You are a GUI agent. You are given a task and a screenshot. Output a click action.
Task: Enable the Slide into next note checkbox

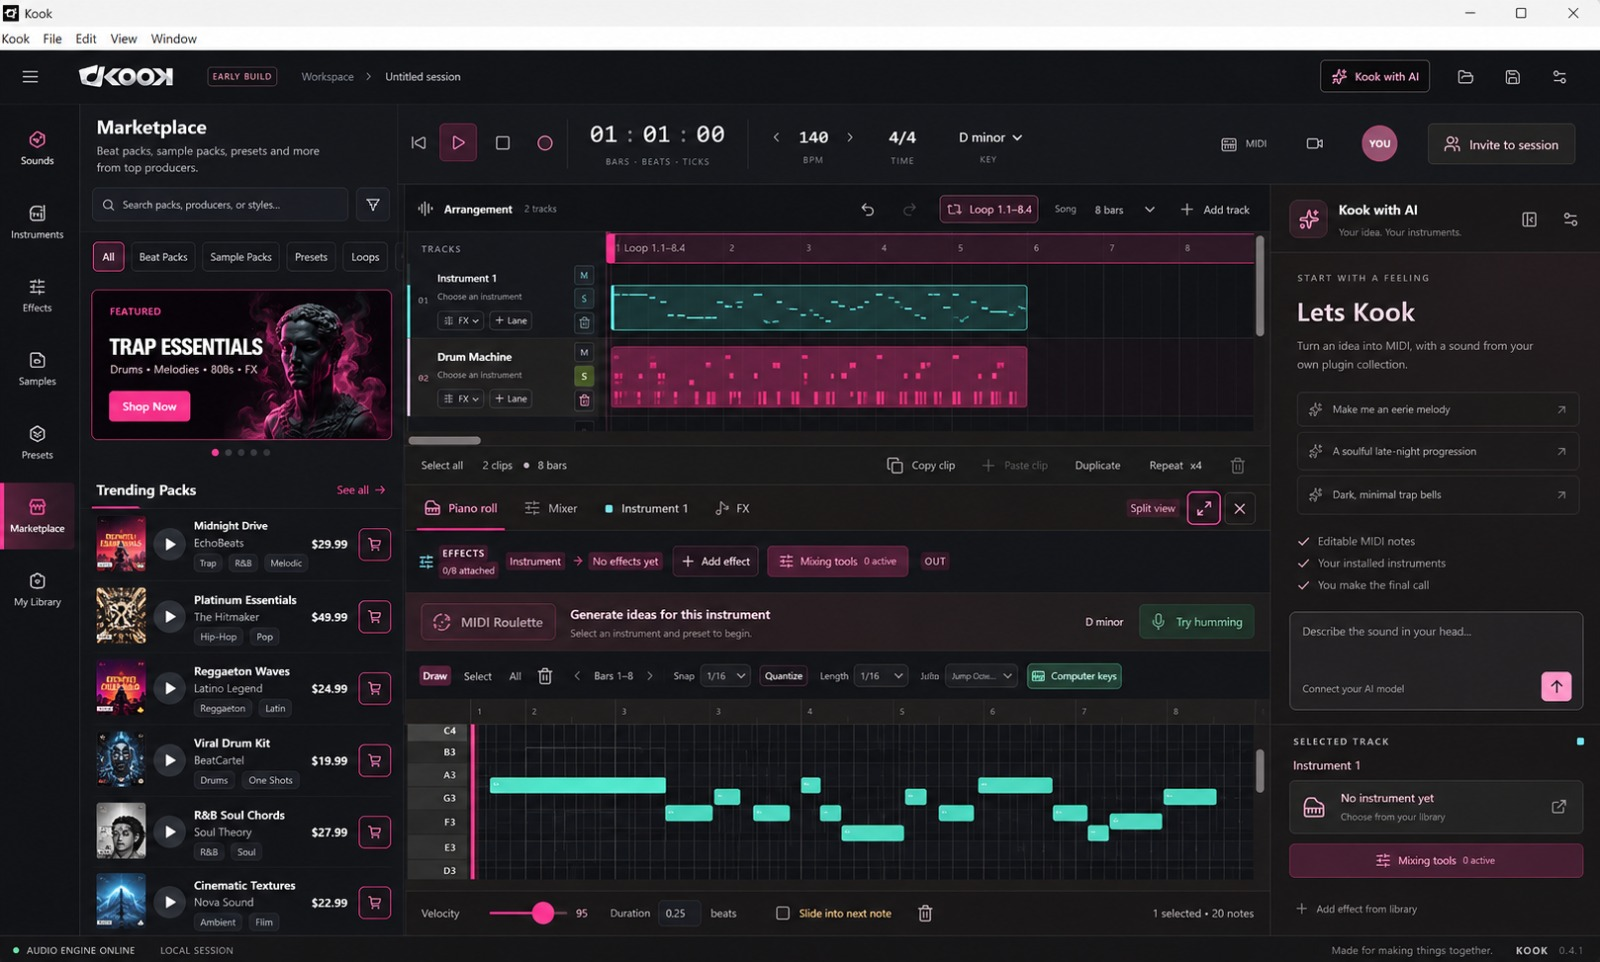click(783, 913)
